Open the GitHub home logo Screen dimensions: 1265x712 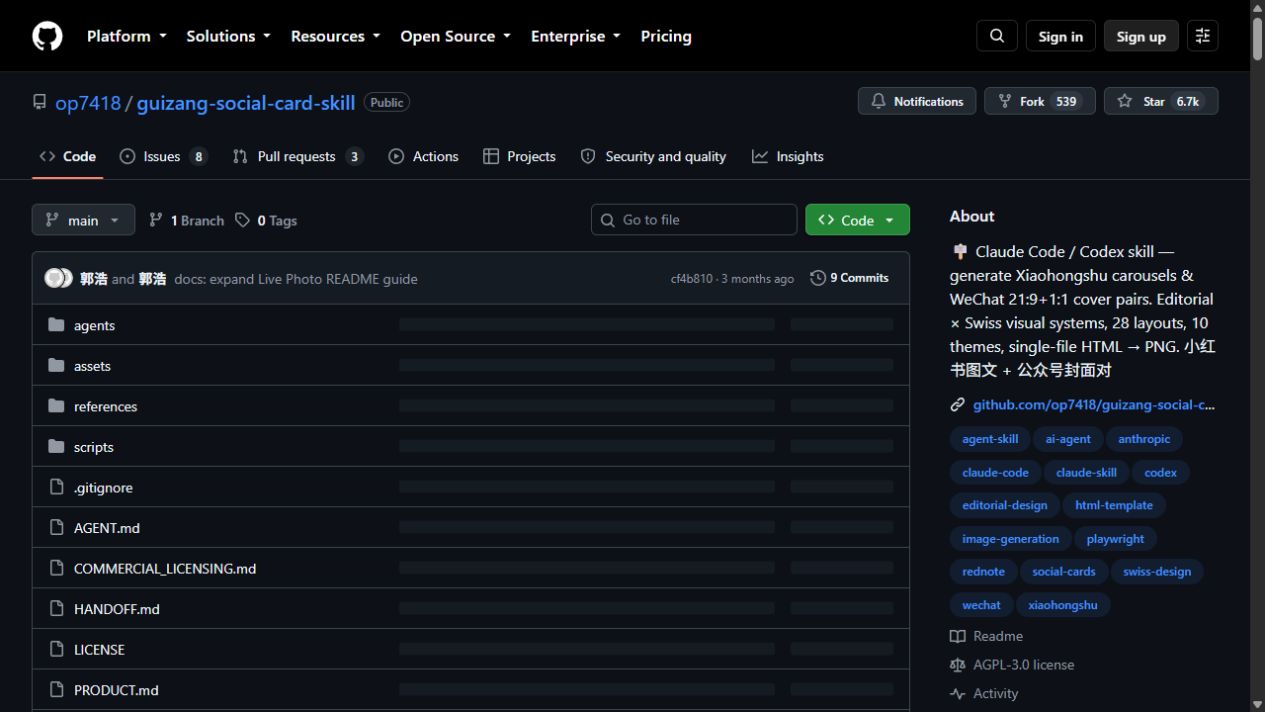[x=47, y=36]
